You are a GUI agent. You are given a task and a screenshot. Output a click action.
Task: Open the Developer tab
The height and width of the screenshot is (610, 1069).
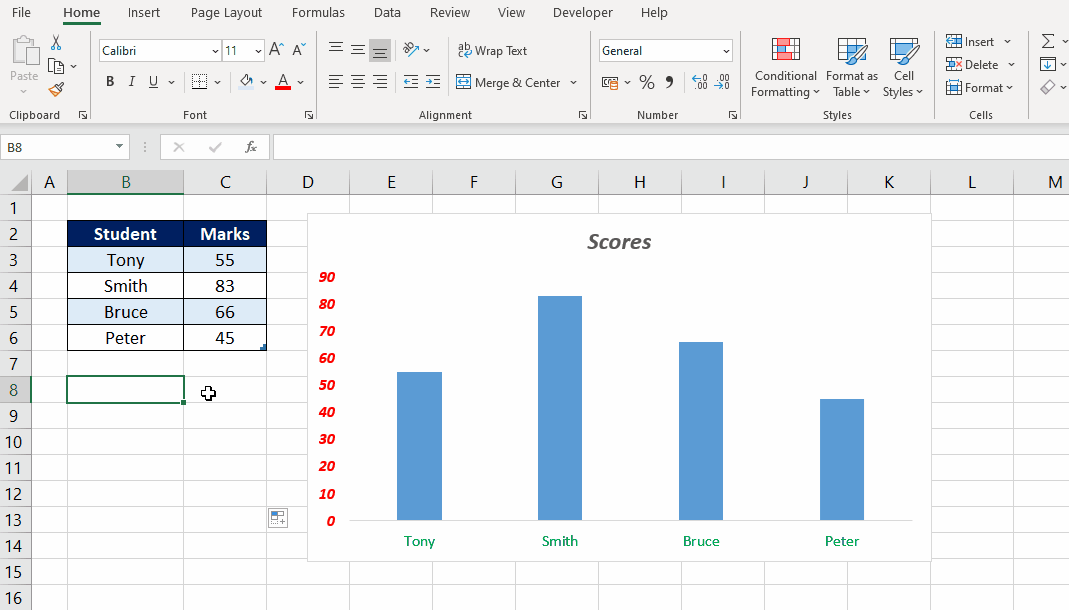582,13
